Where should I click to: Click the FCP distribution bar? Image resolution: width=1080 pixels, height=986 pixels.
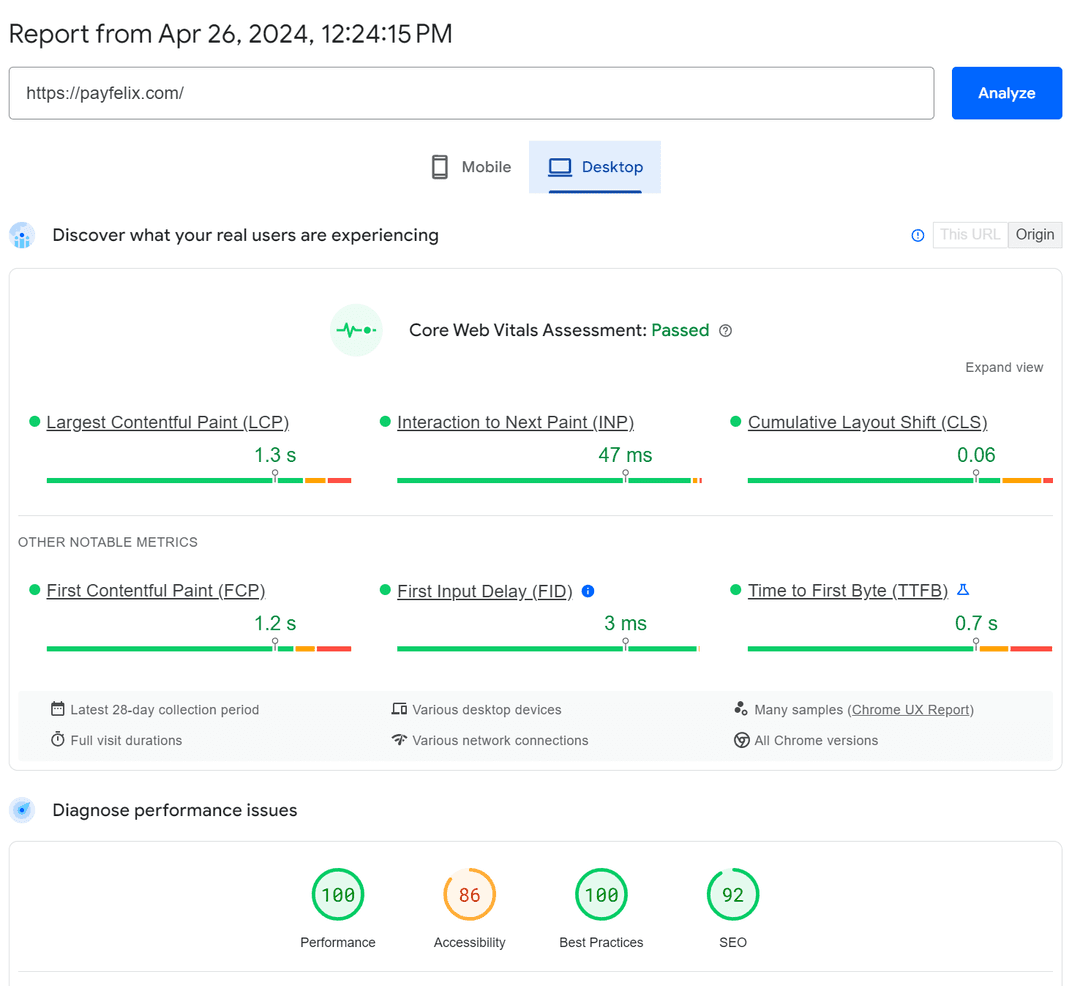tap(199, 649)
